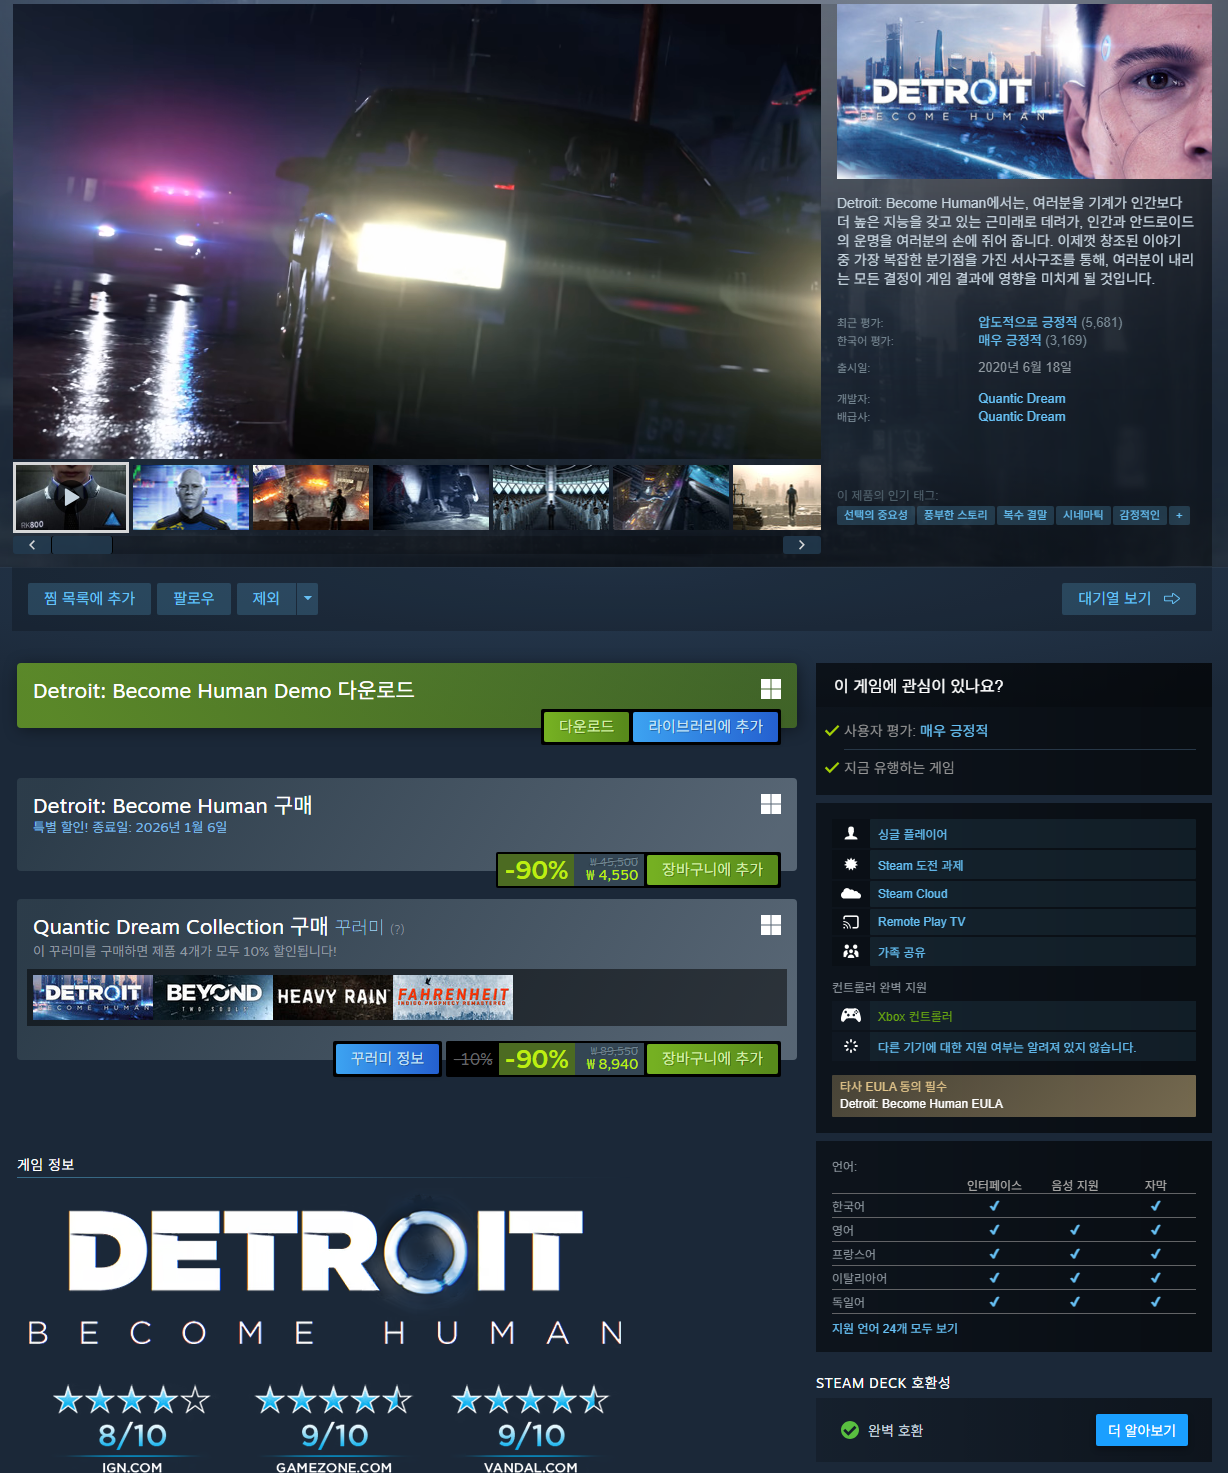Toggle the 팔로우 follow button
Screen dimensions: 1228x1473
click(193, 598)
